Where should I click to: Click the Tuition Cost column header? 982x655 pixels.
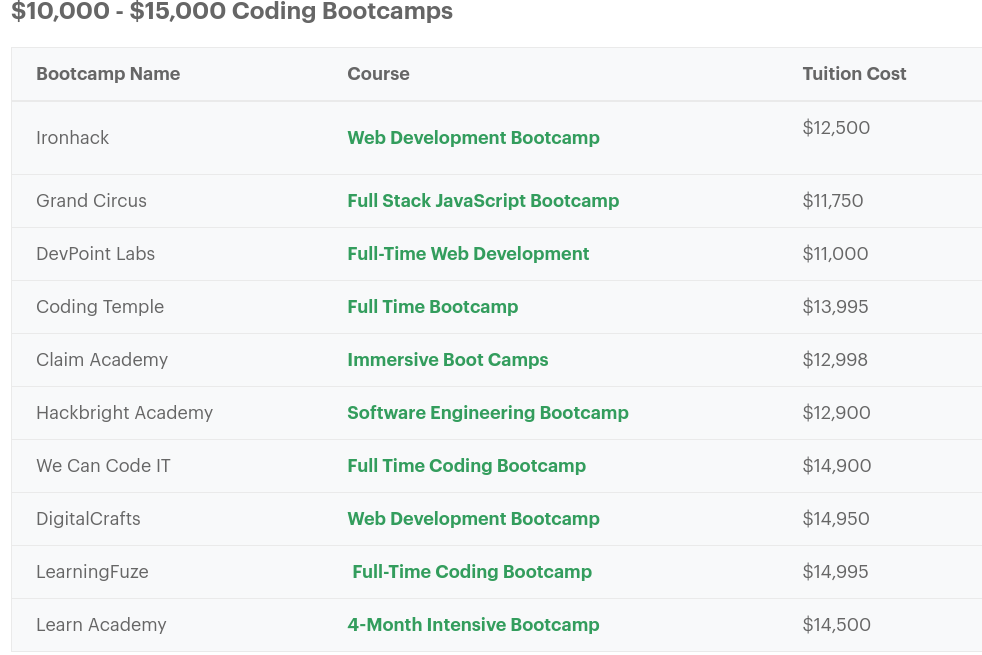pos(854,74)
